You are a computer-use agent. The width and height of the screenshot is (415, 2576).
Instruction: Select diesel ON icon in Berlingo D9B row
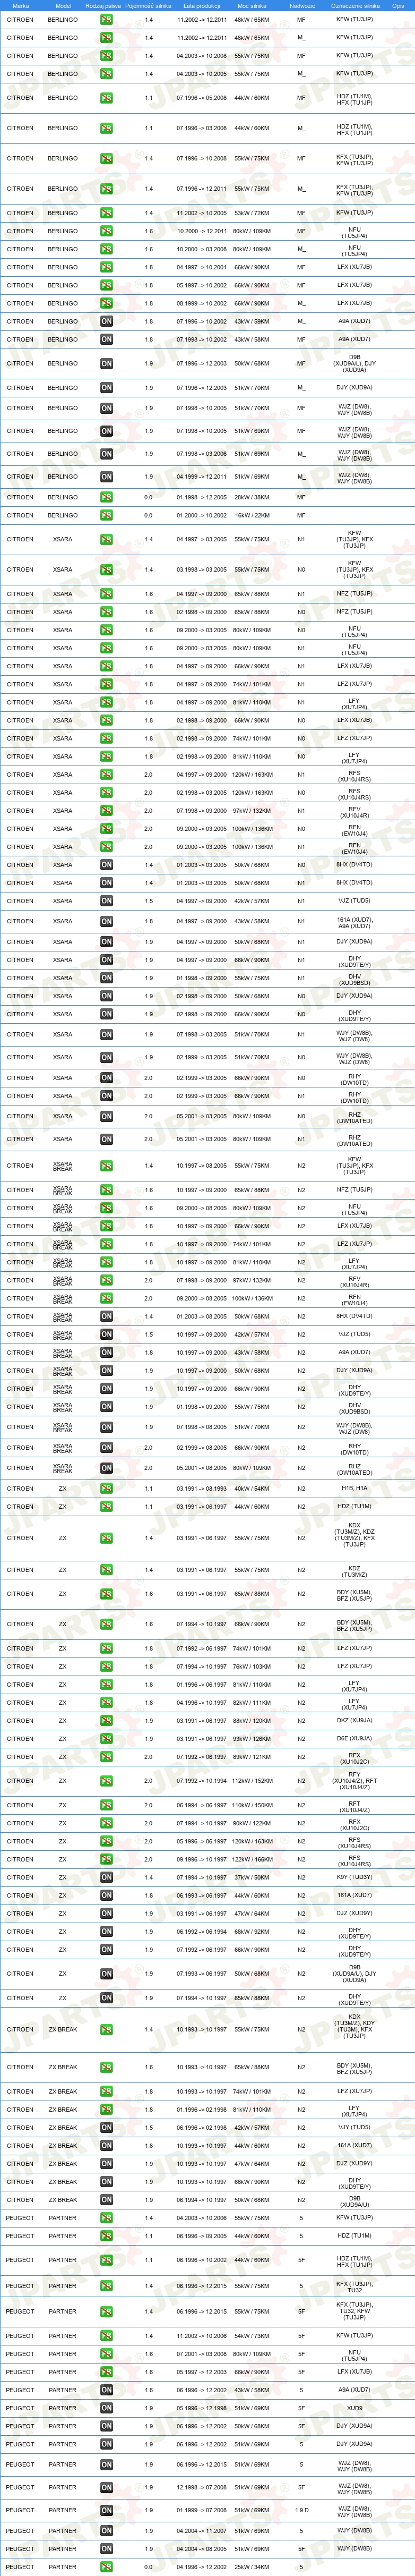[106, 364]
